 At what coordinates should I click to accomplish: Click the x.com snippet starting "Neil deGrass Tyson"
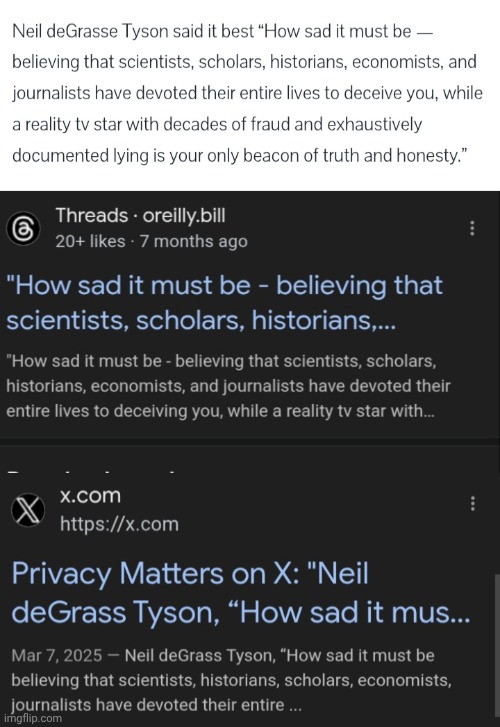point(231,680)
